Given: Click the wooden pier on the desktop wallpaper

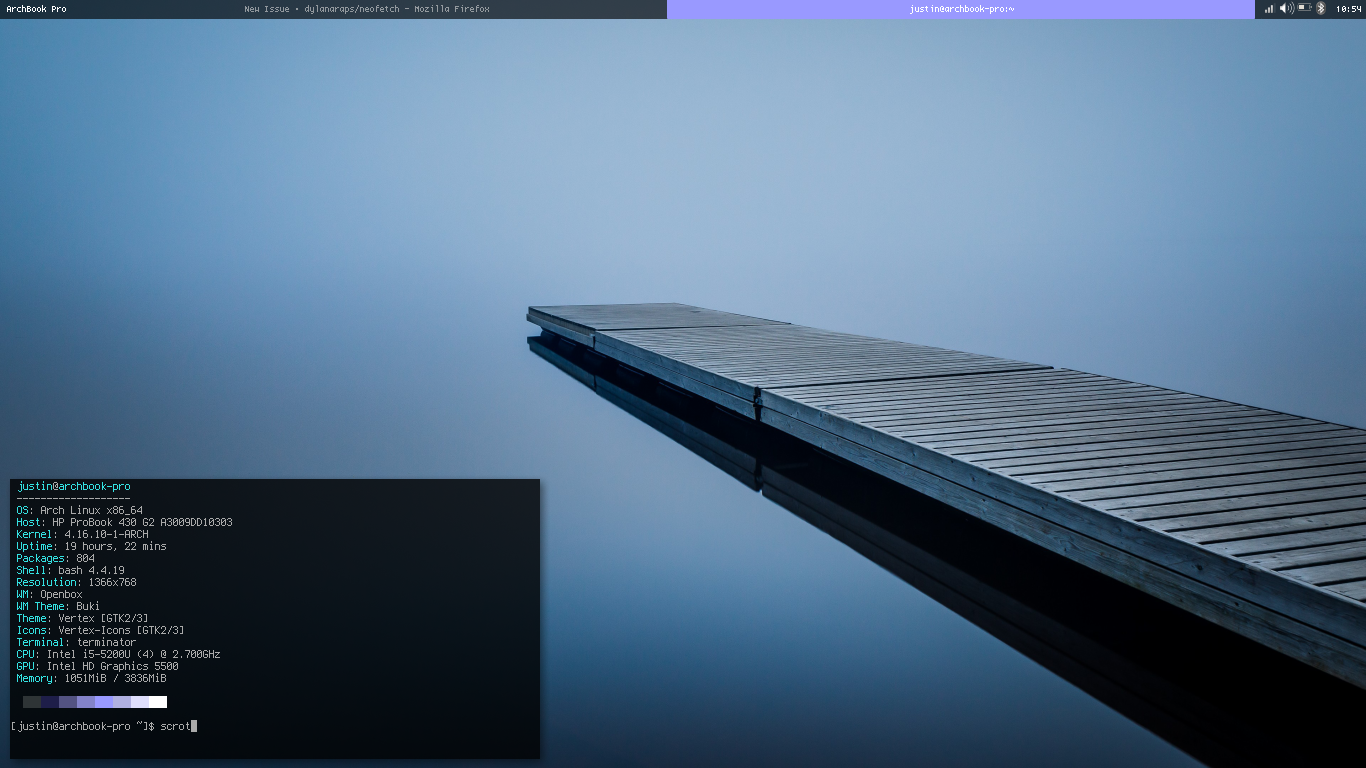Looking at the screenshot, I should 900,420.
